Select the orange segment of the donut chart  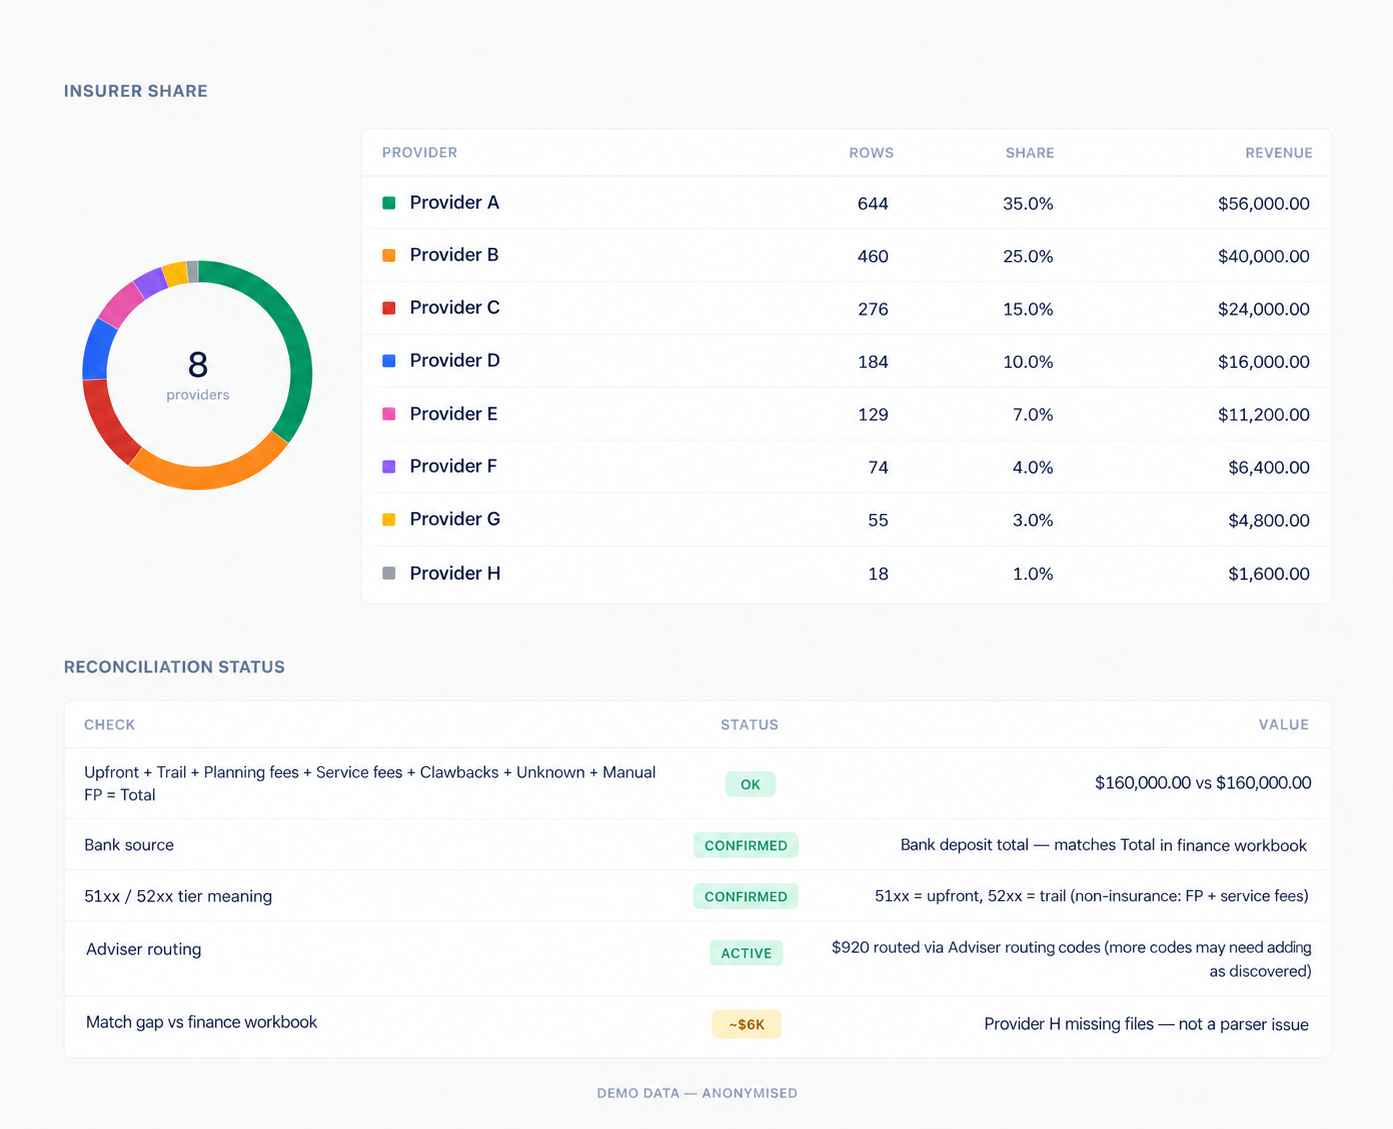tap(210, 476)
